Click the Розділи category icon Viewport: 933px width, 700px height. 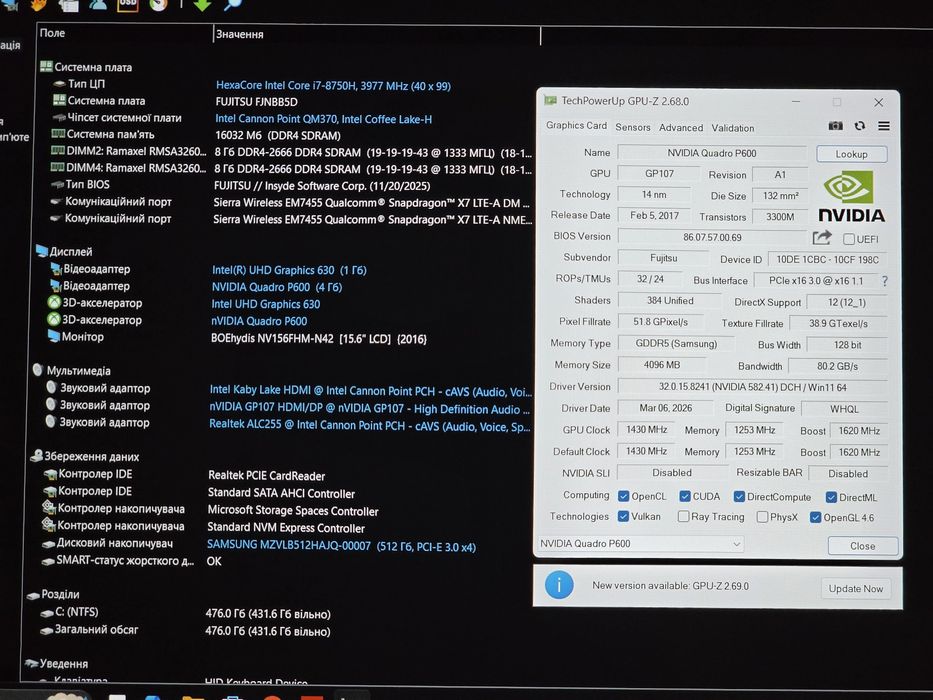coord(33,595)
